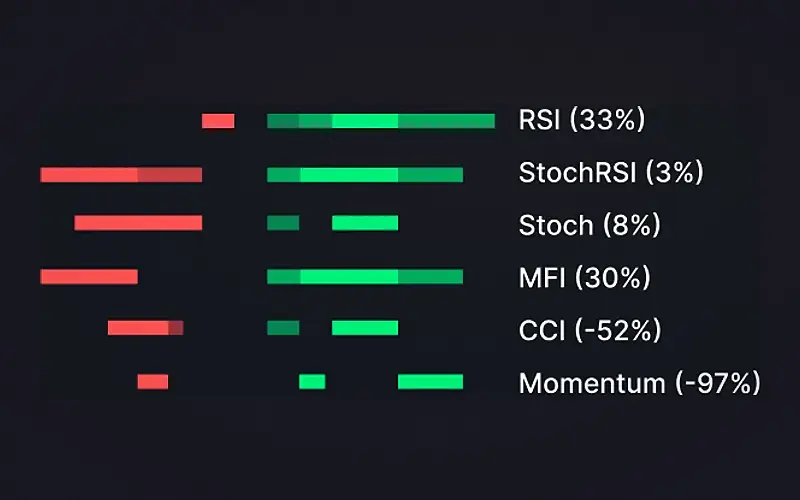The height and width of the screenshot is (500, 800).
Task: Click the red bar in StochRSI row
Action: tap(121, 174)
